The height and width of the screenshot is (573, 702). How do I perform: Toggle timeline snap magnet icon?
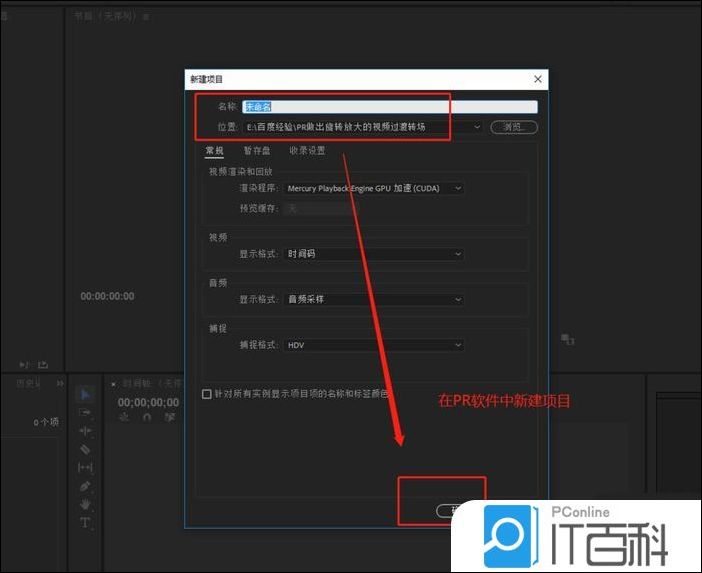pyautogui.click(x=147, y=417)
